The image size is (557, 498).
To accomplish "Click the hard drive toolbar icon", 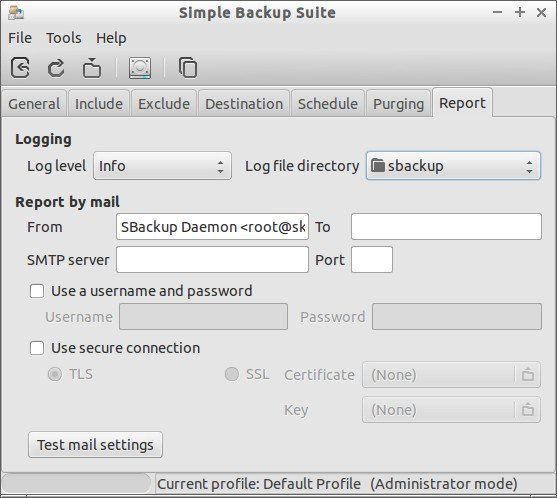I will click(140, 67).
